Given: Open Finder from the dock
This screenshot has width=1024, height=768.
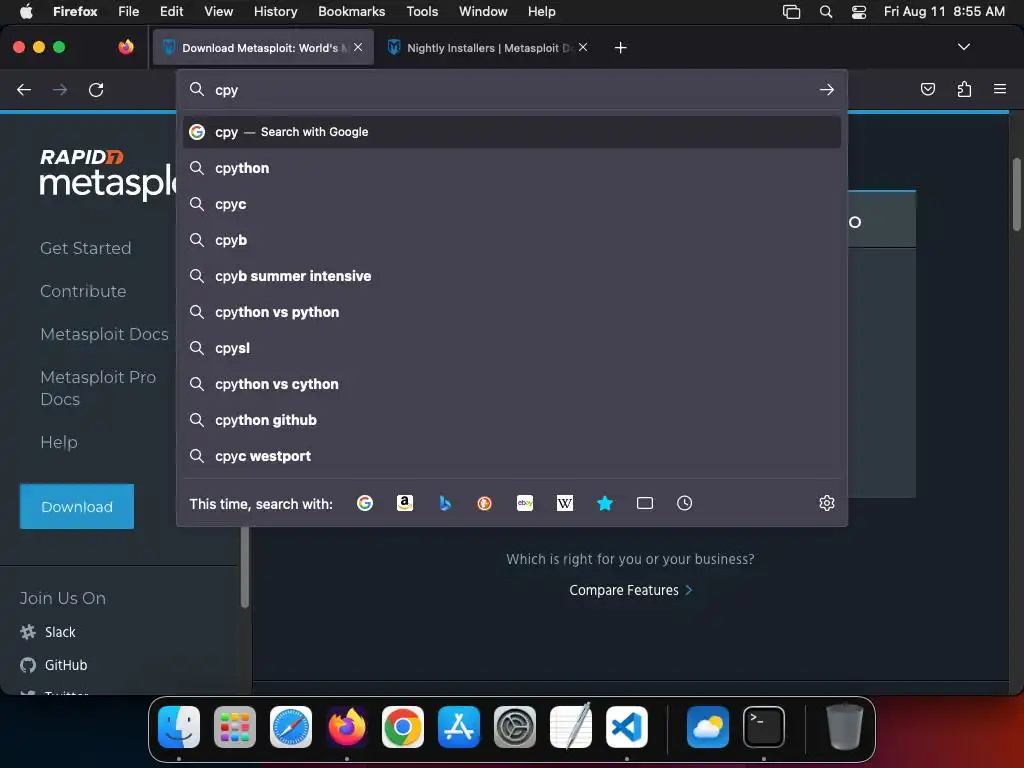Looking at the screenshot, I should pyautogui.click(x=179, y=727).
